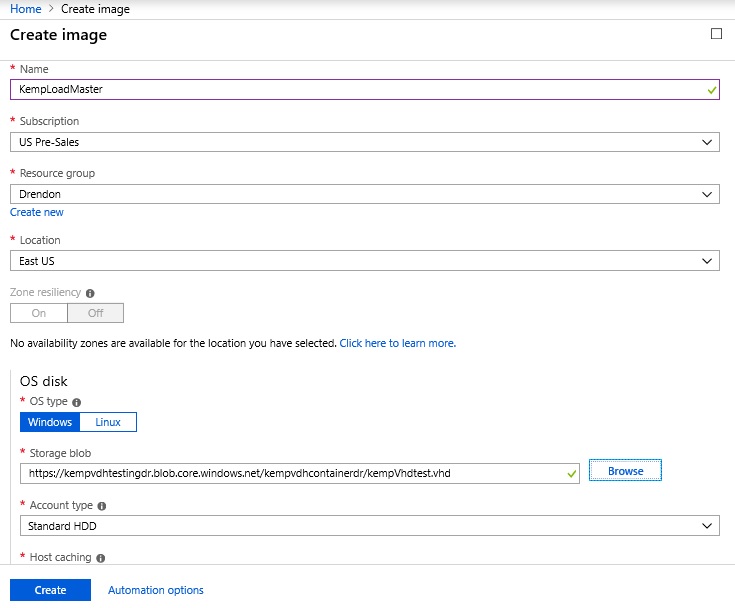Image resolution: width=735 pixels, height=608 pixels.
Task: Expand the Resource group dropdown
Action: point(365,194)
